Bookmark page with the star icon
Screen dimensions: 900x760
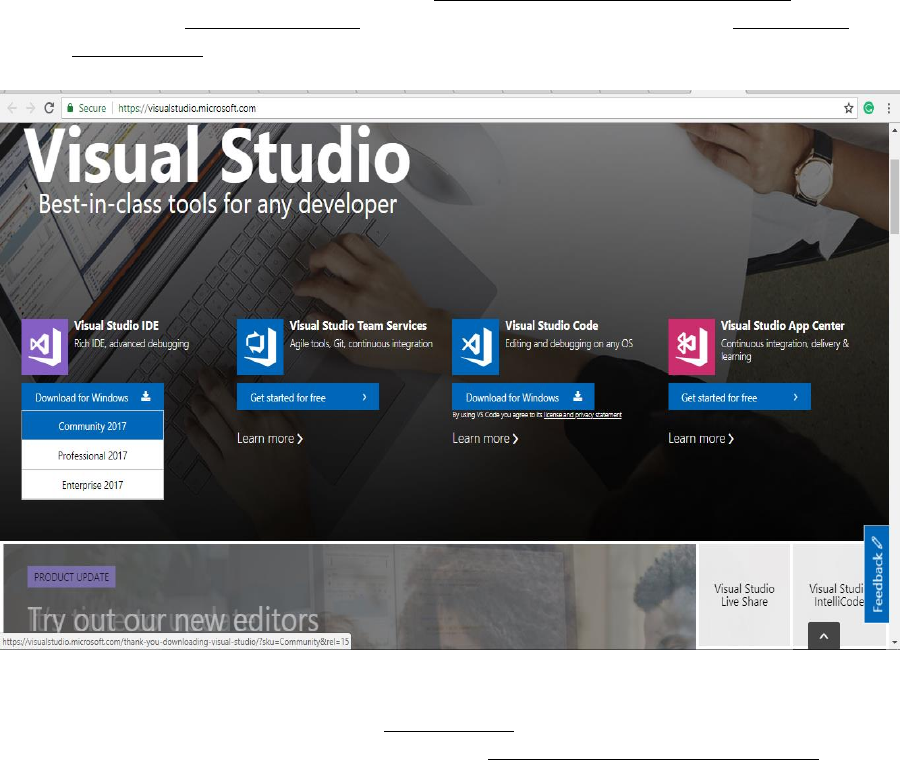pyautogui.click(x=848, y=108)
